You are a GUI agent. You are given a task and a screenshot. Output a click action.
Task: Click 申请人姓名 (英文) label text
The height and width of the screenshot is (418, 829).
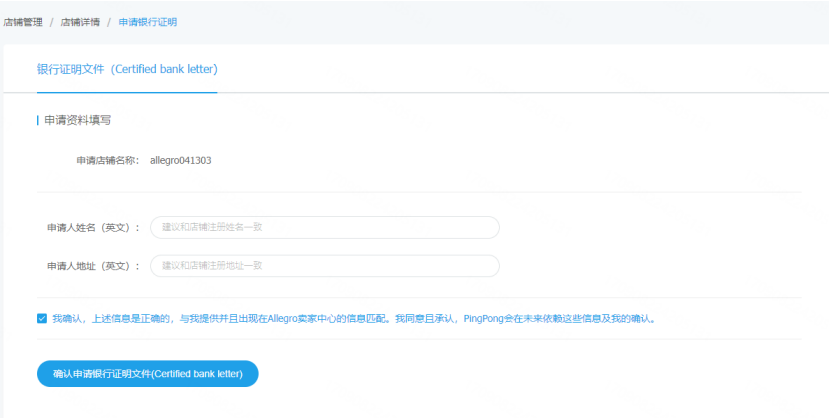coord(94,228)
